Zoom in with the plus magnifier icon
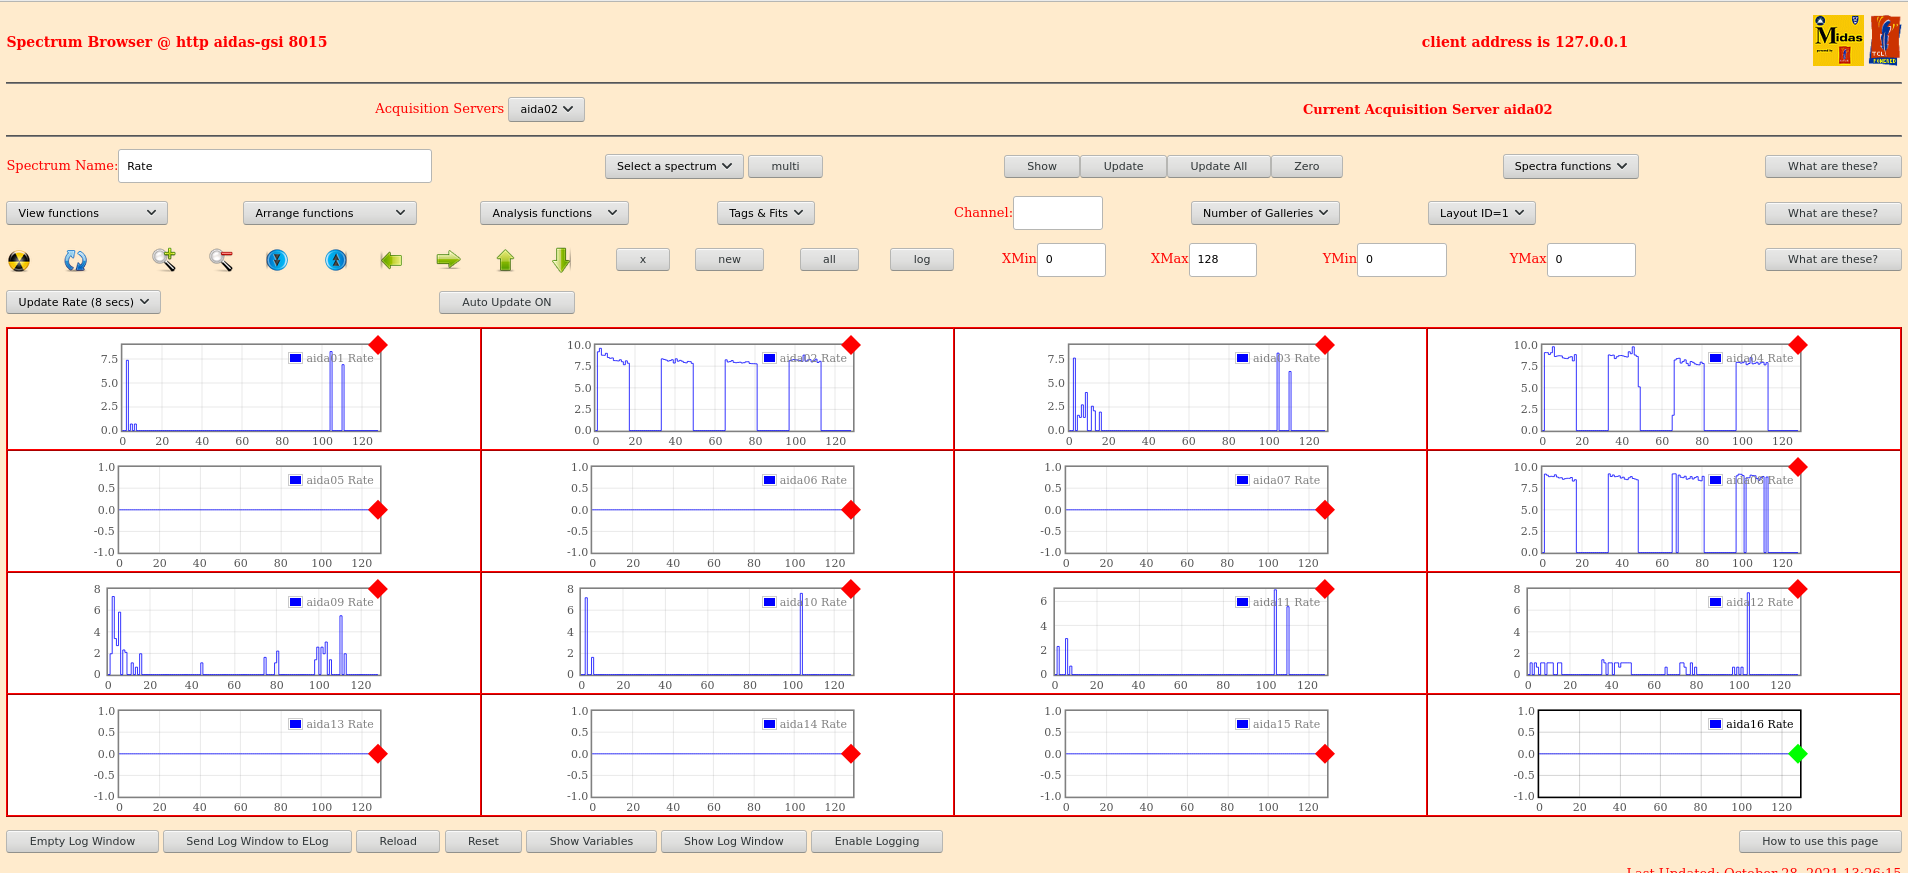The height and width of the screenshot is (873, 1908). click(164, 260)
